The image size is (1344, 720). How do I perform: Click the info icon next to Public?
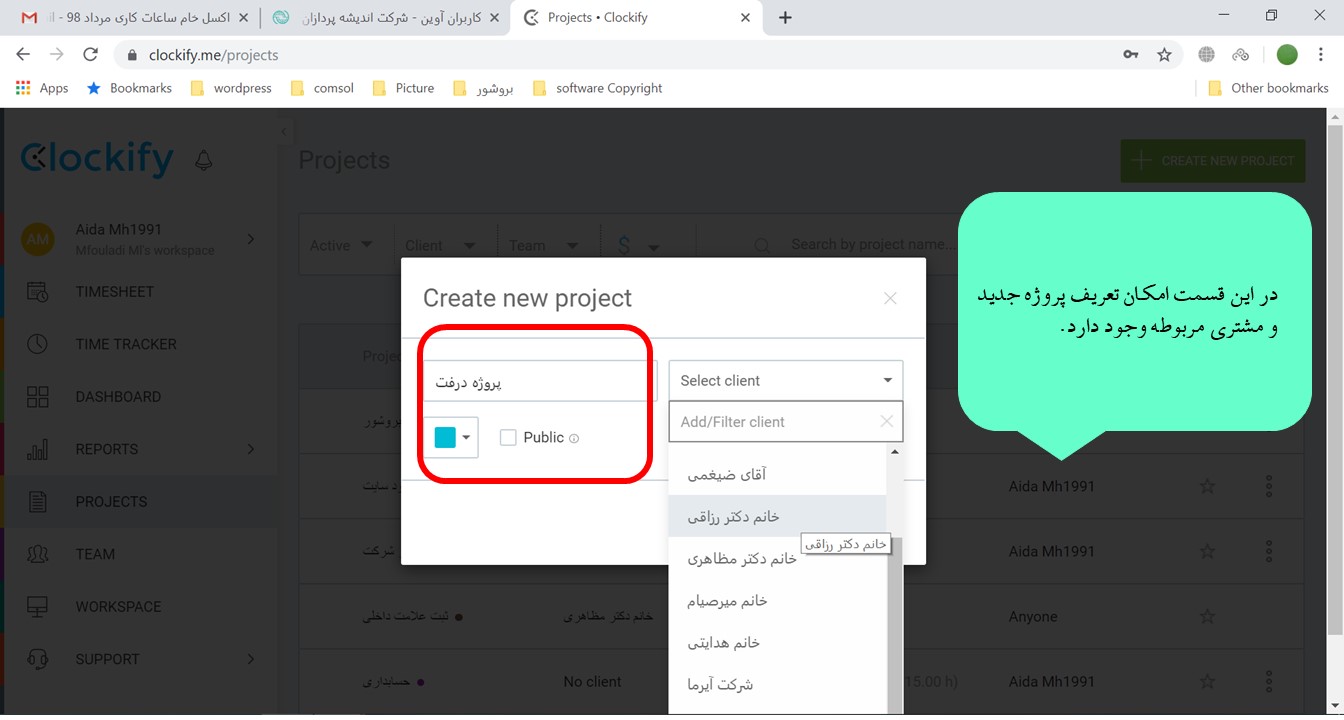click(x=574, y=438)
